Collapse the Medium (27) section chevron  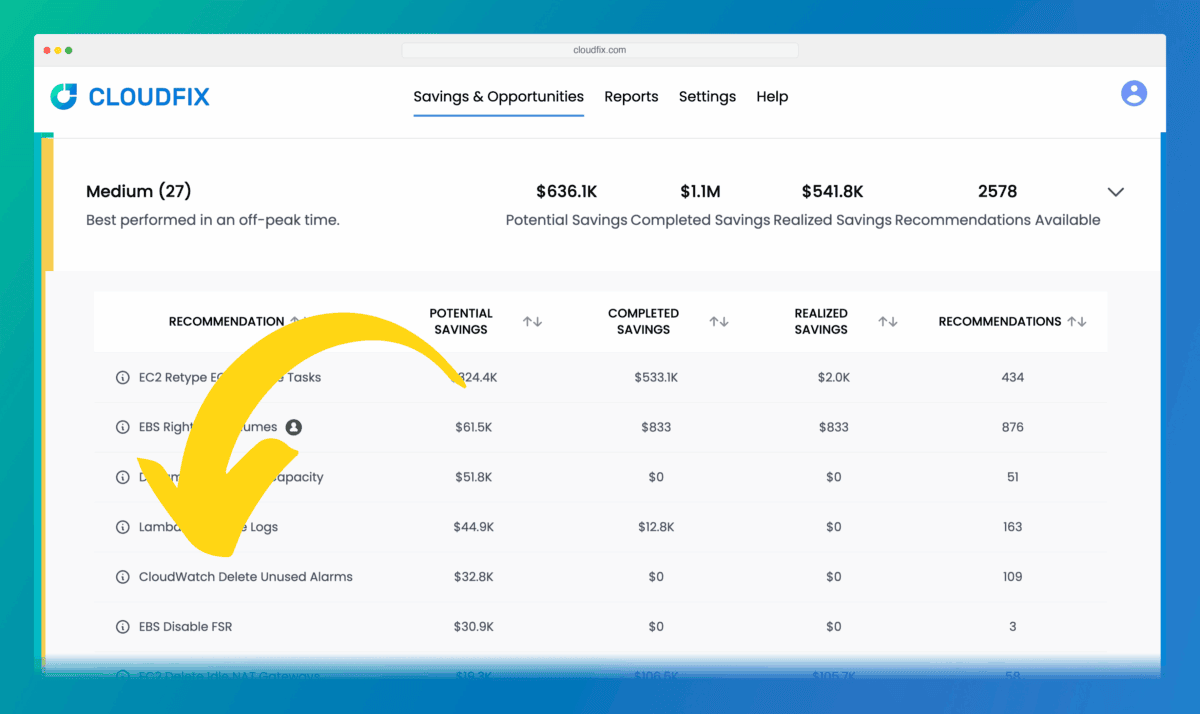(x=1116, y=192)
